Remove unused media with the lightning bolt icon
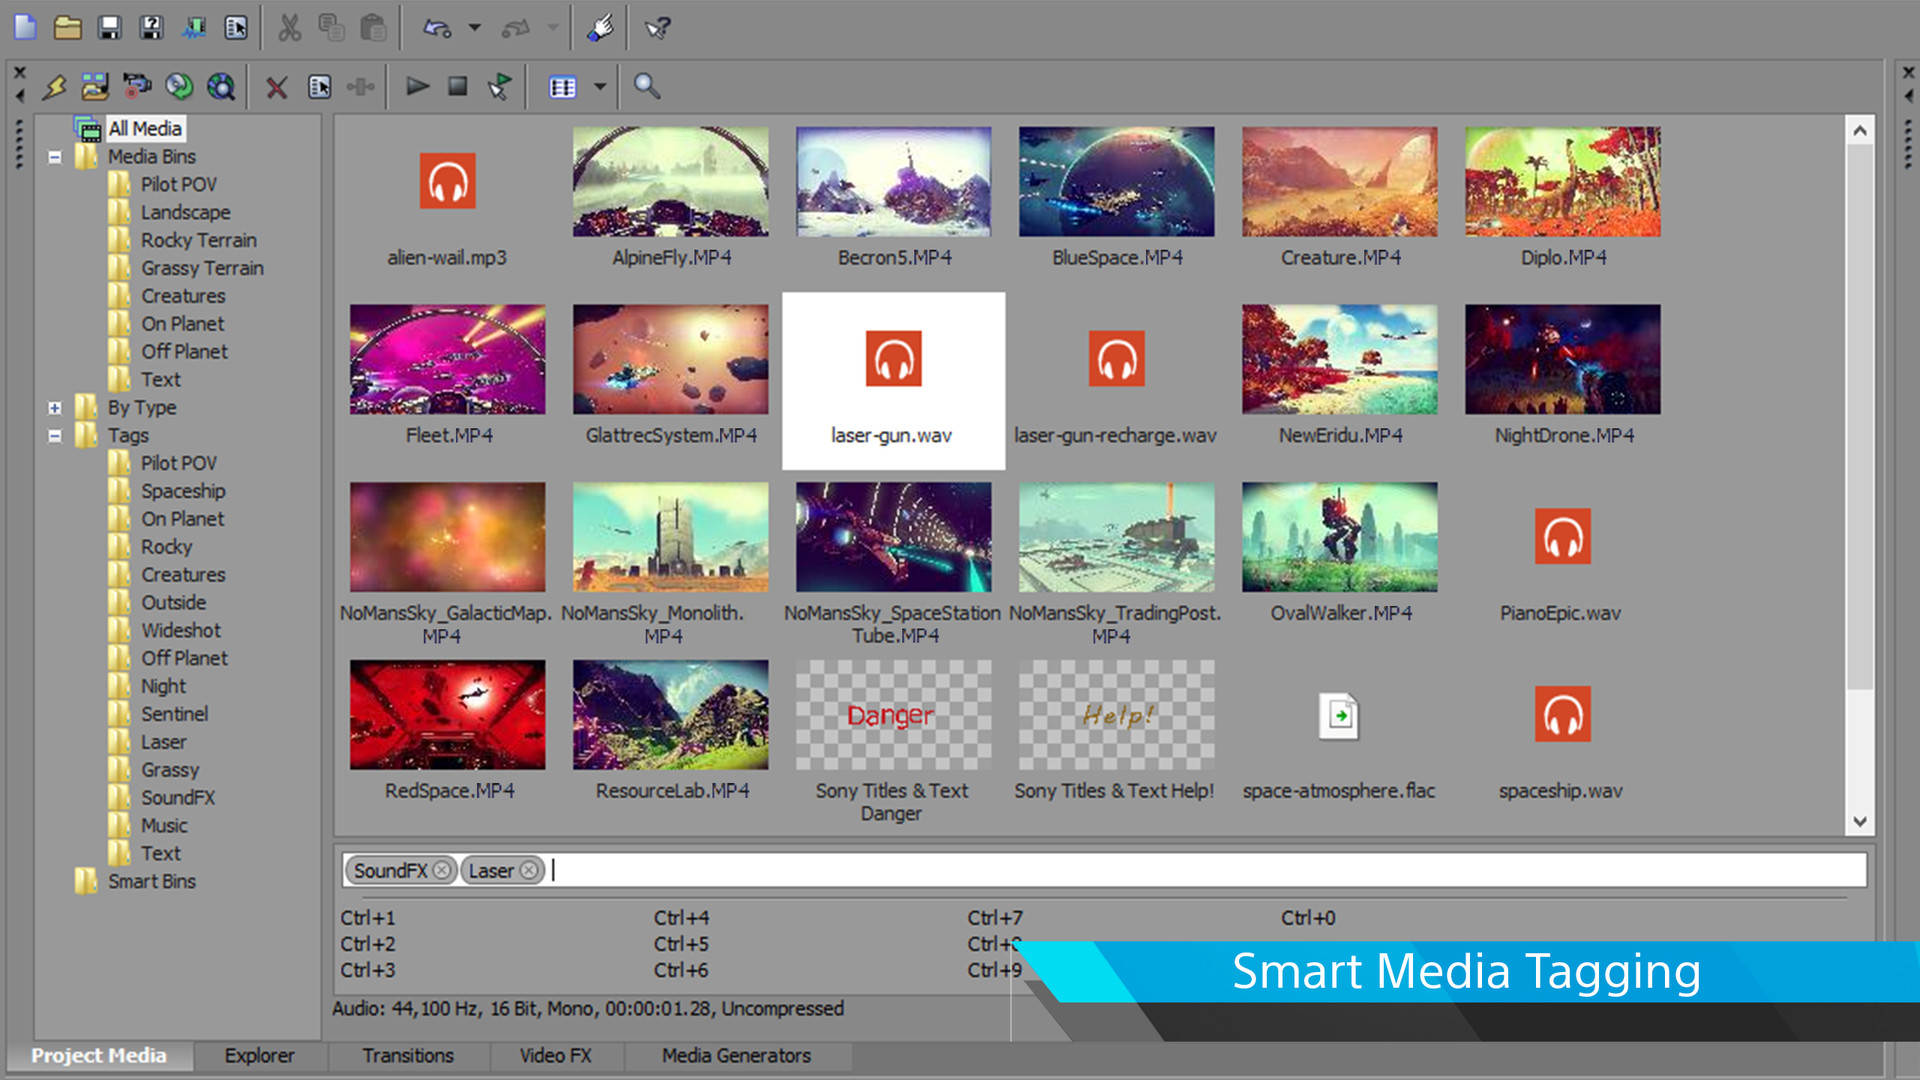The height and width of the screenshot is (1080, 1920). (53, 87)
